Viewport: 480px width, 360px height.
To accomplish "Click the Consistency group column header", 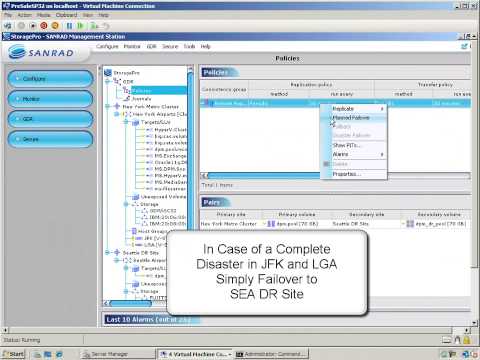I will click(x=224, y=89).
